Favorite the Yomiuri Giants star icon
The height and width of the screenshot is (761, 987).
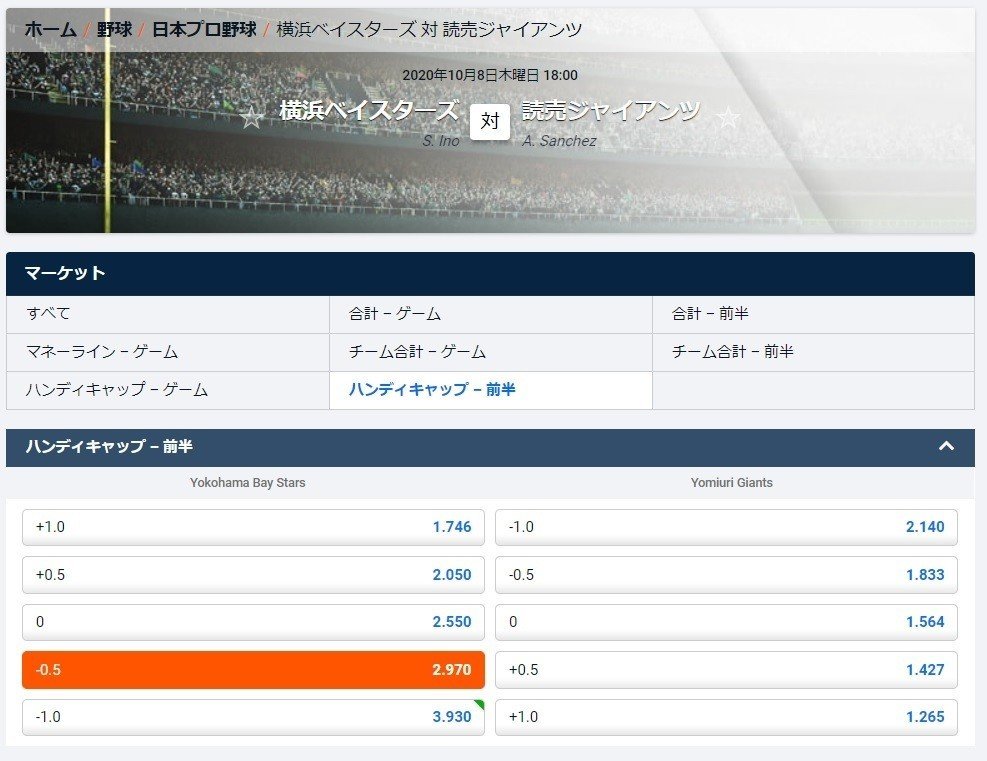coord(728,118)
